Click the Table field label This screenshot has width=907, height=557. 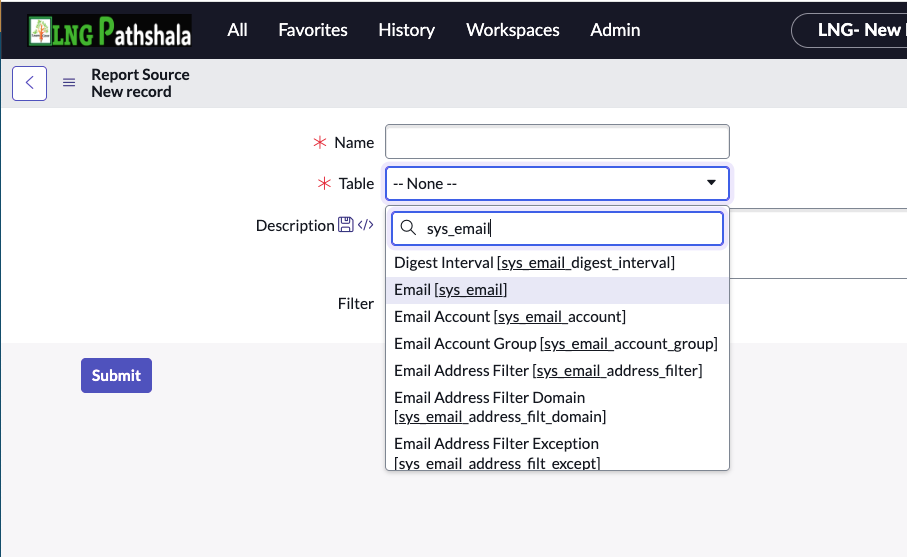click(x=356, y=183)
